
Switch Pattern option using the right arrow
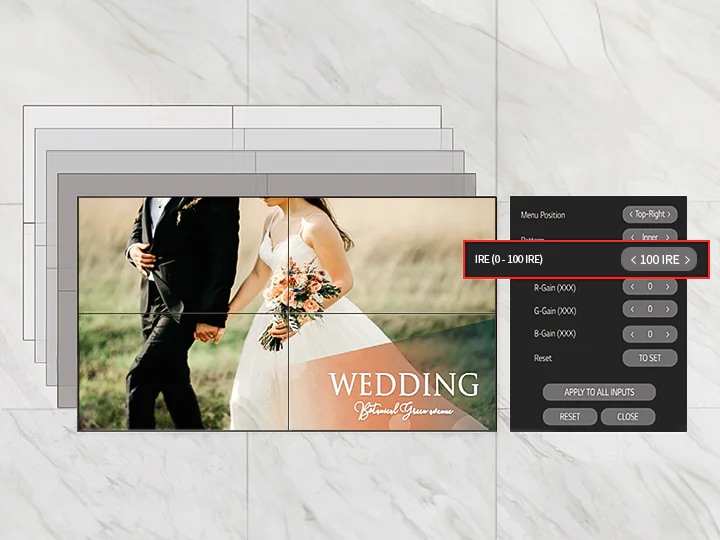point(668,237)
